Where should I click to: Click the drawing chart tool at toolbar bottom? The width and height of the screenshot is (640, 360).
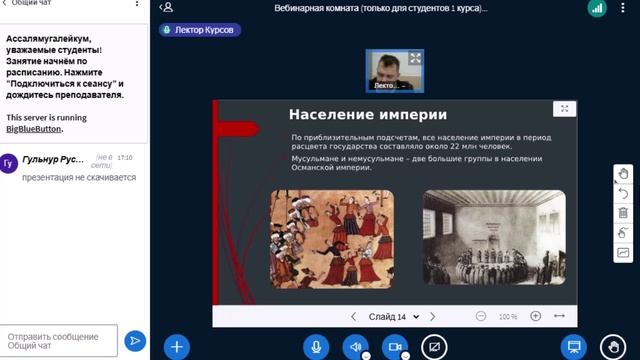tap(623, 252)
